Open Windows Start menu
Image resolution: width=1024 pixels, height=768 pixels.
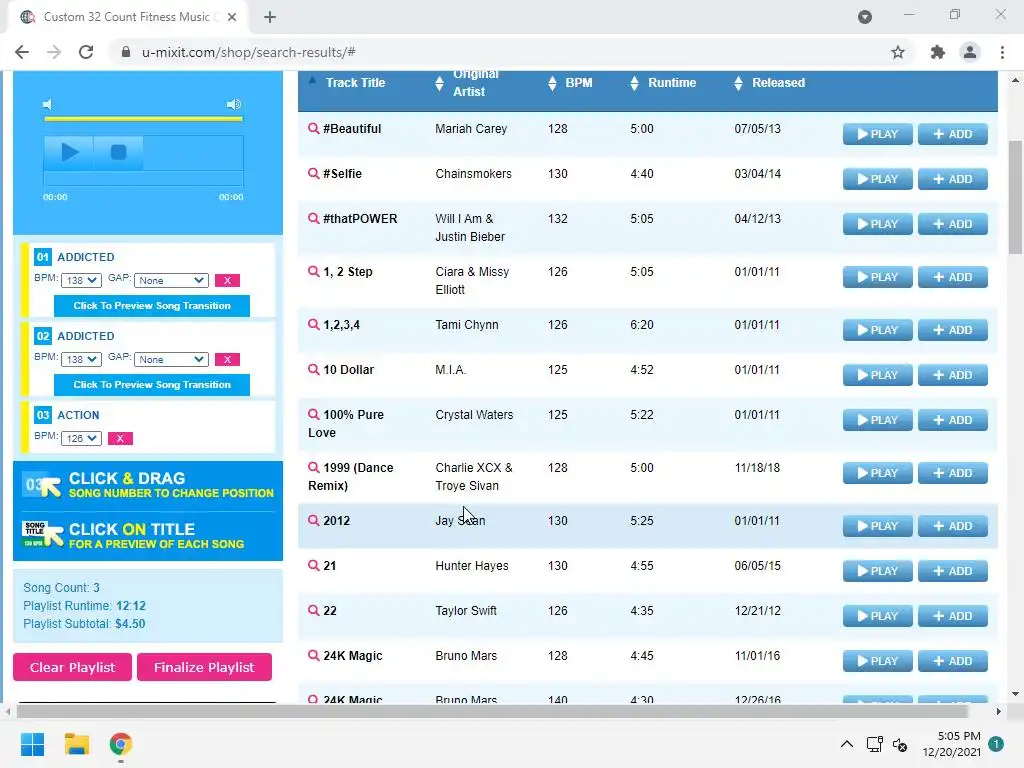[32, 744]
